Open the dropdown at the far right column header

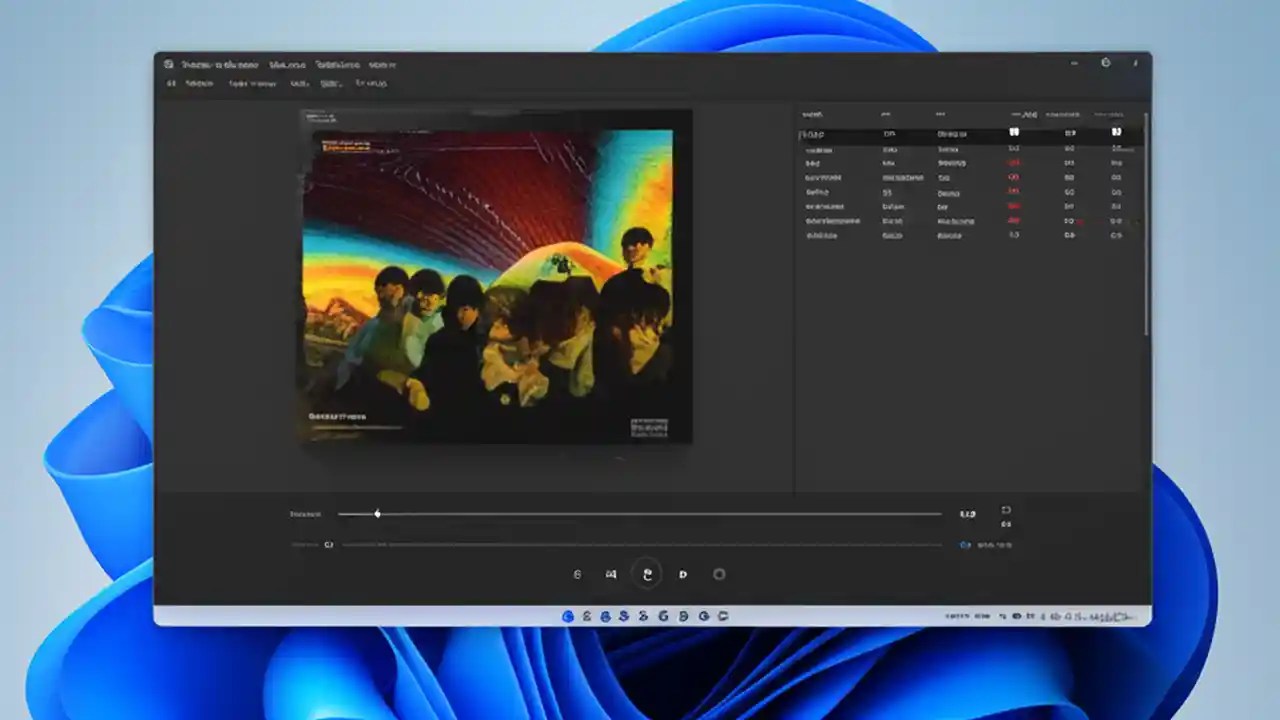(x=1108, y=114)
